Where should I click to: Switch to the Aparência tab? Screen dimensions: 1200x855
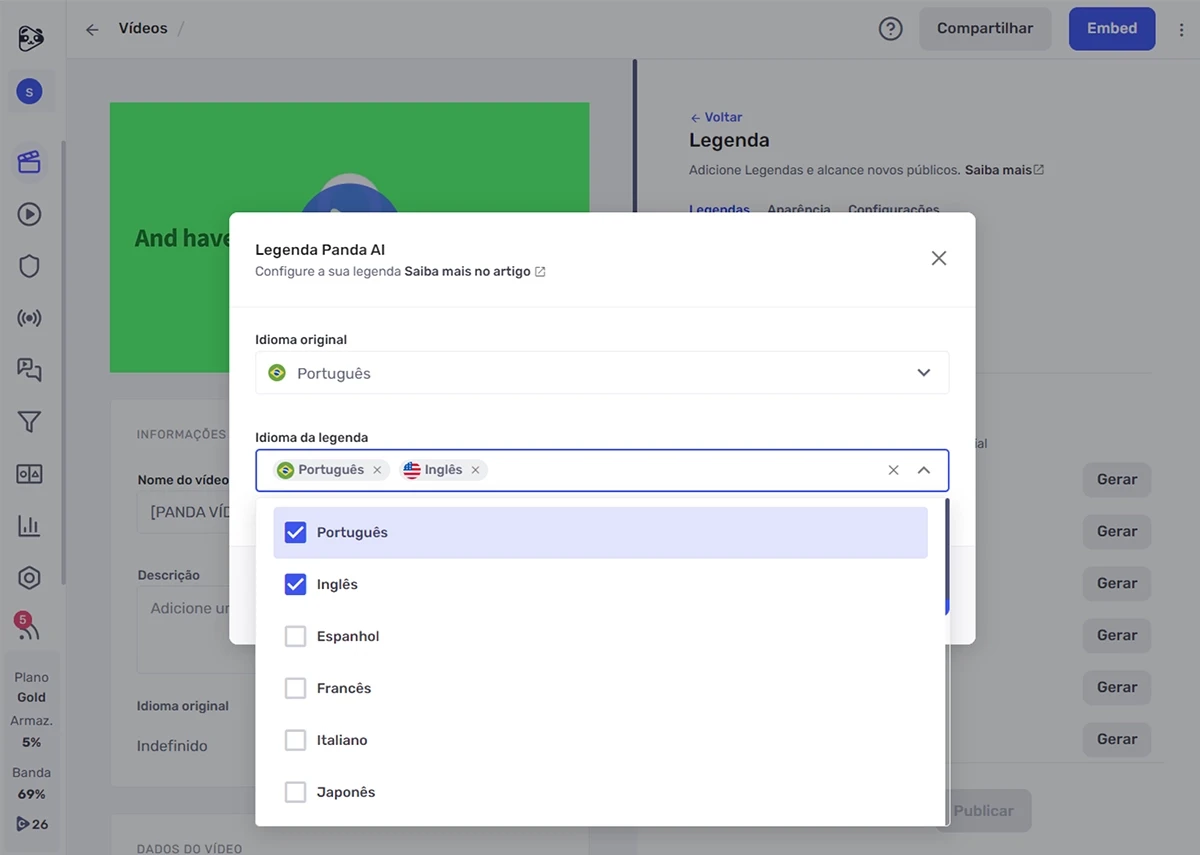point(798,210)
